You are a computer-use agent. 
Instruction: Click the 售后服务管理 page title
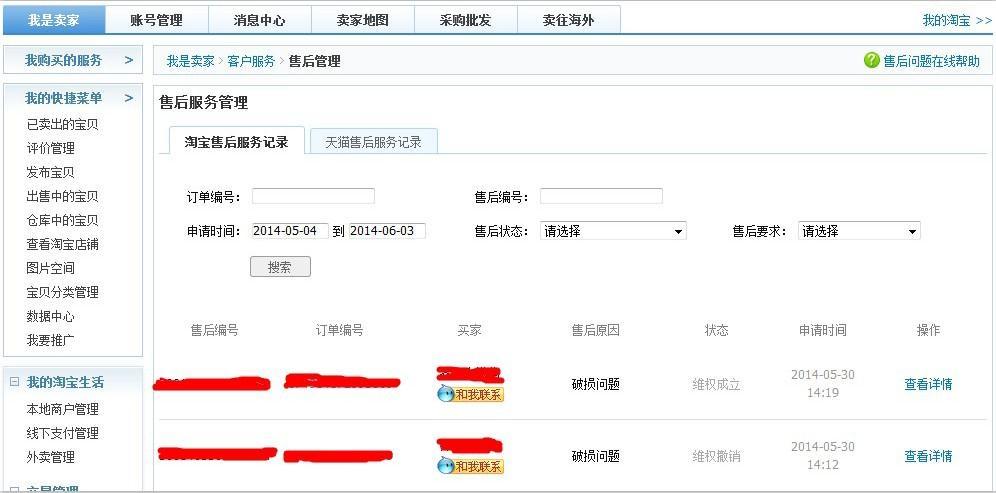coord(203,102)
